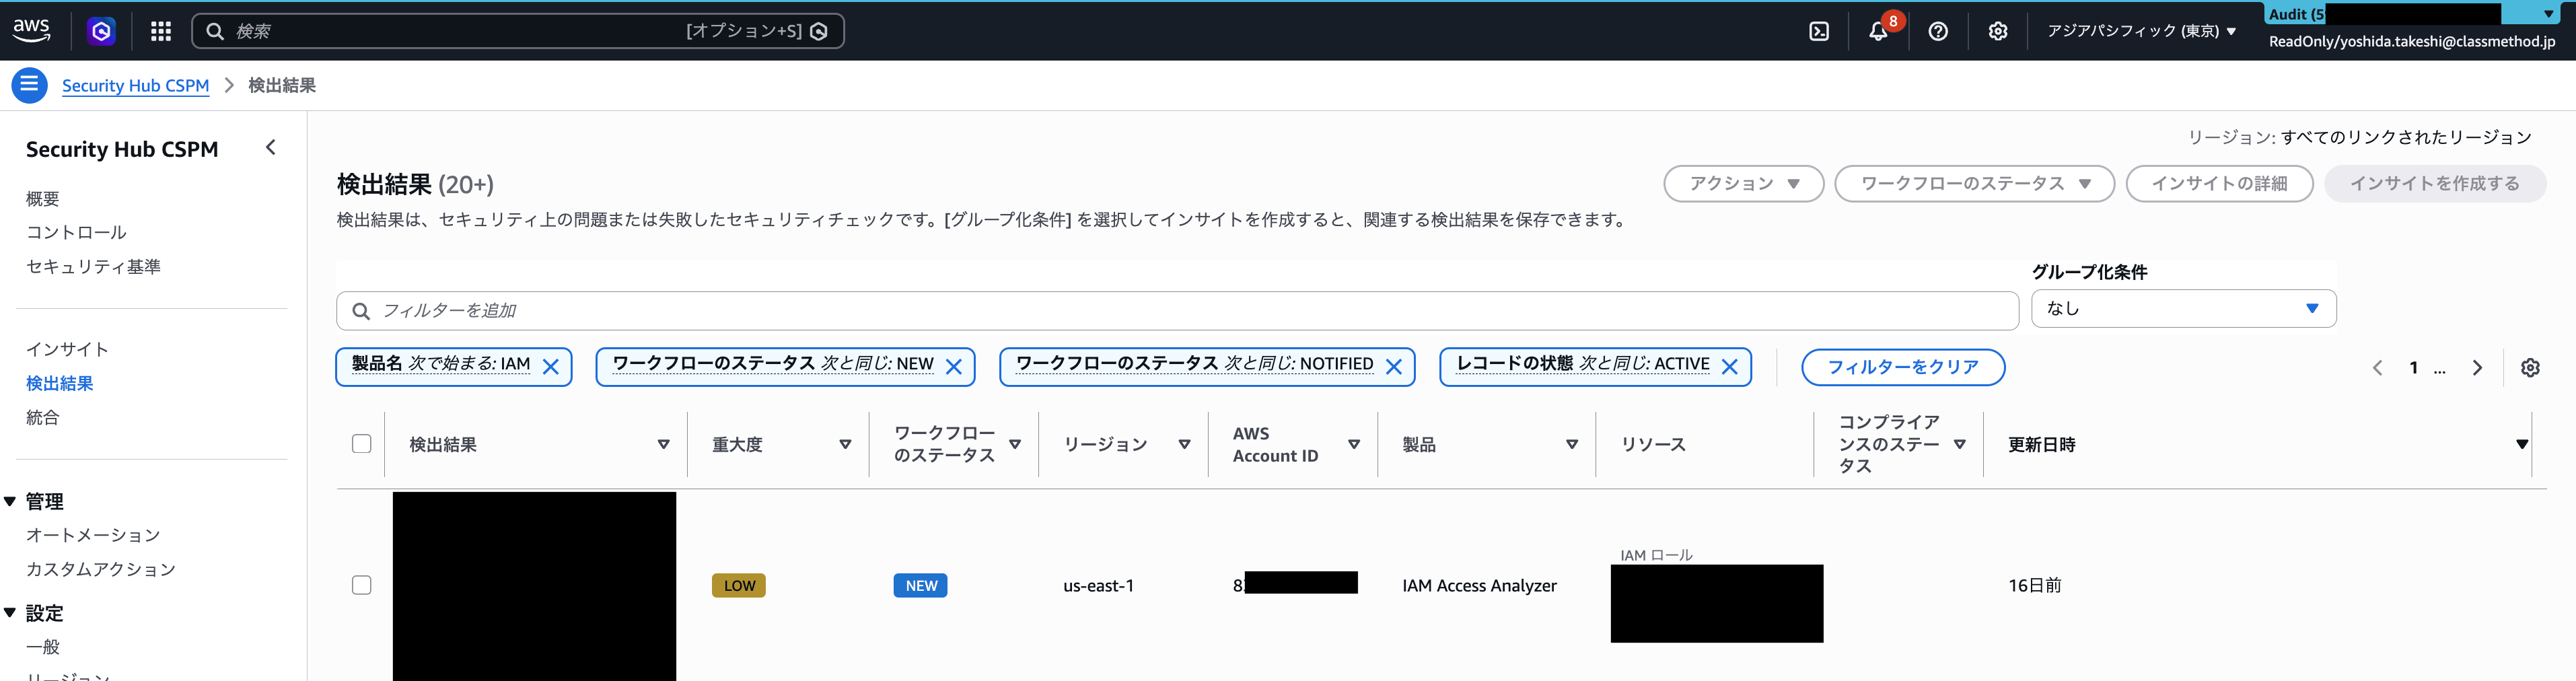Open the table preferences gear icon
This screenshot has height=681, width=2576.
pos(2530,368)
